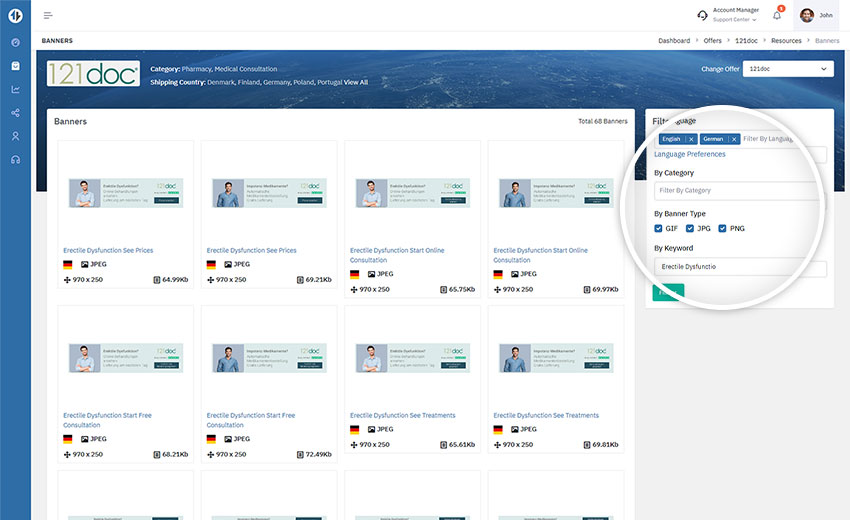Uncheck the PNG banner type

723,229
